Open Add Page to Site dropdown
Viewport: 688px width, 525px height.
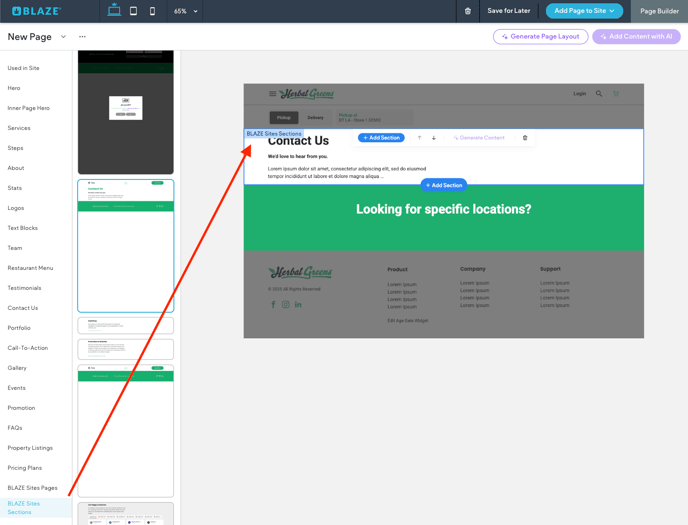pos(584,11)
